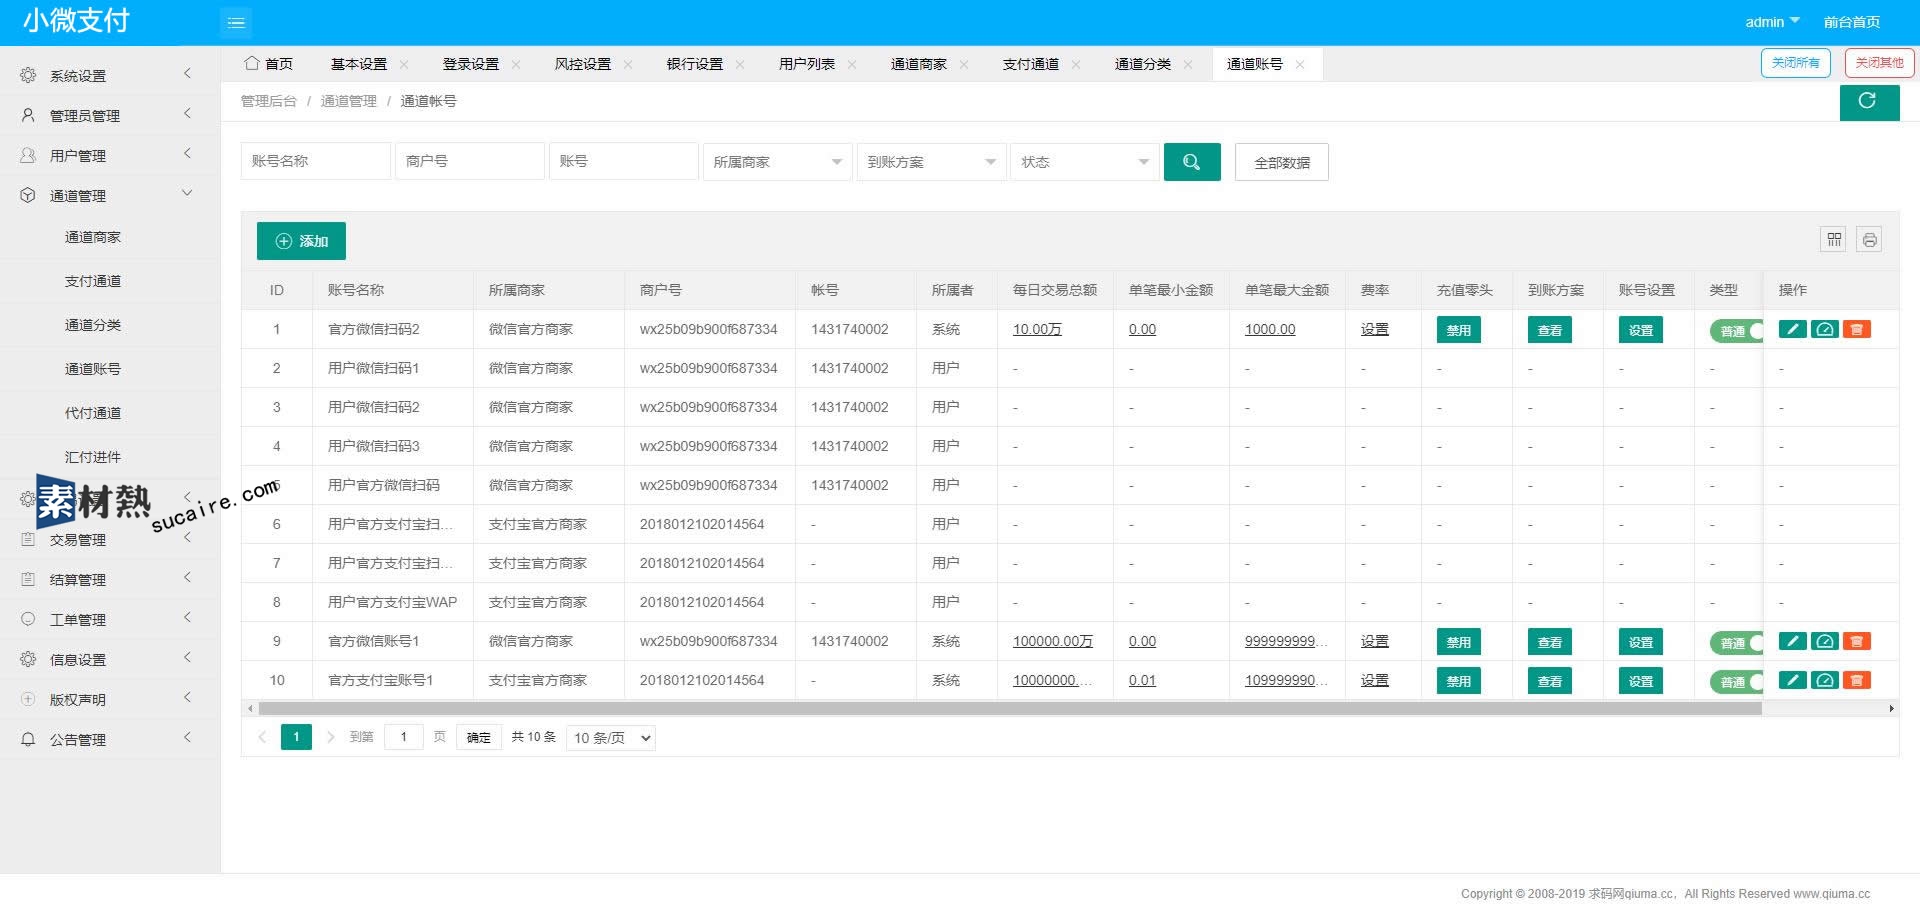1920x915 pixels.
Task: Expand the 系统设置 sidebar menu
Action: pyautogui.click(x=110, y=75)
